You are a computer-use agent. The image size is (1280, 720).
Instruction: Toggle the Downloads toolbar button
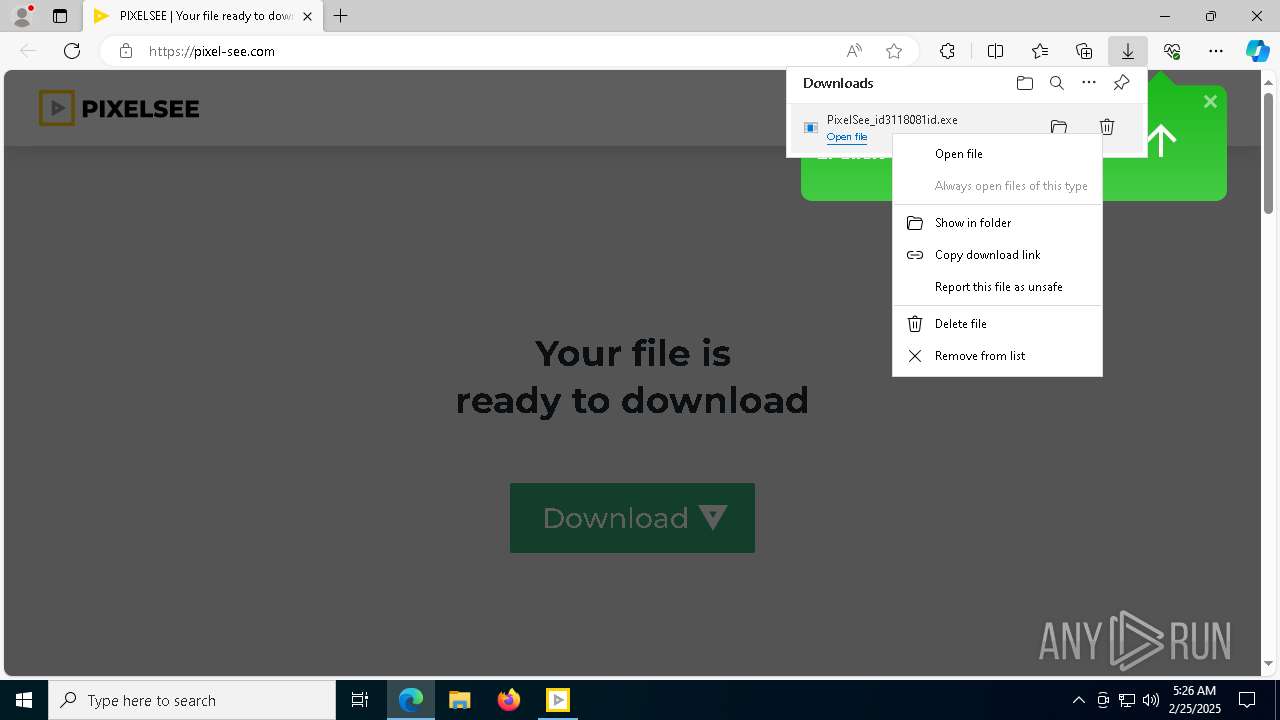click(x=1128, y=51)
